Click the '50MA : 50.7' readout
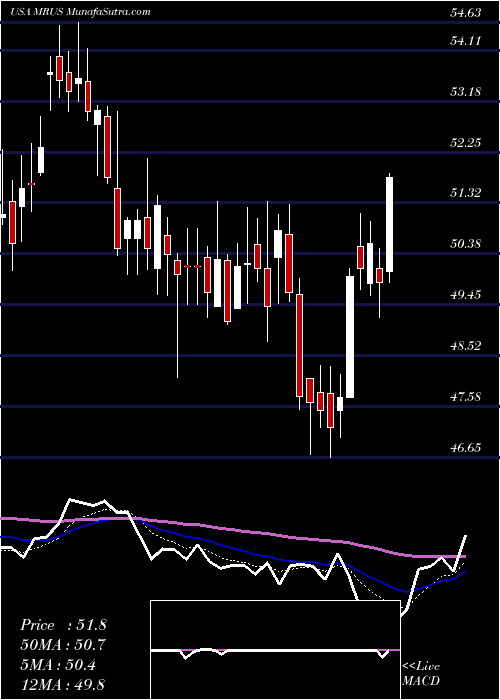This screenshot has width=500, height=700. pyautogui.click(x=63, y=645)
